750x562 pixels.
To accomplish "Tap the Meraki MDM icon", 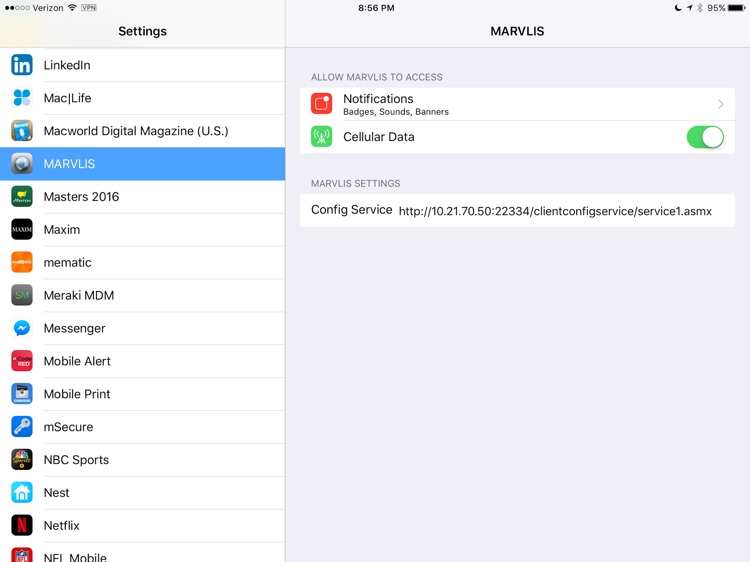I will point(22,295).
